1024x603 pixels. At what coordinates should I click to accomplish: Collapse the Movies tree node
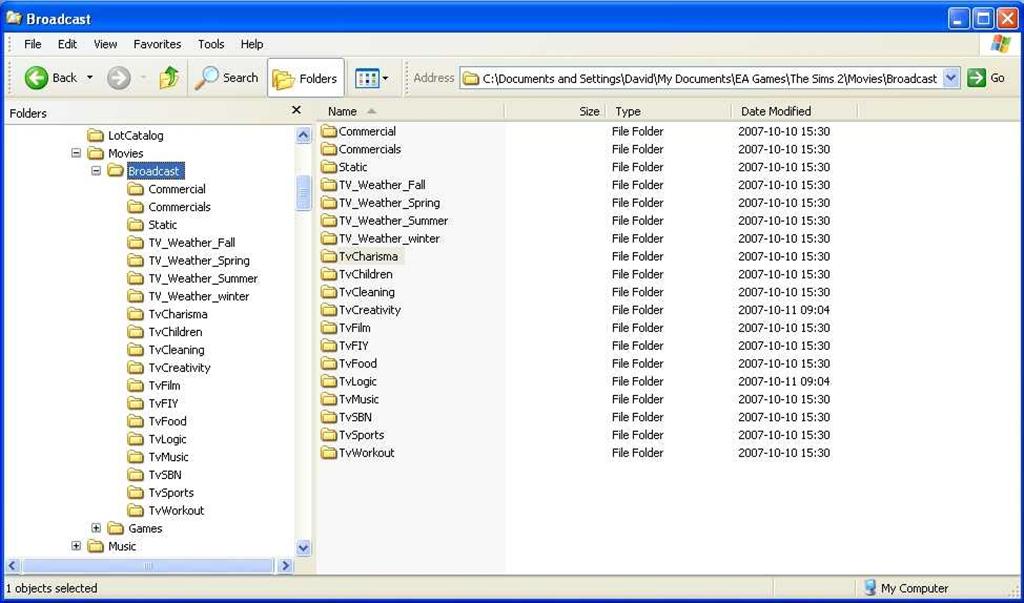click(76, 154)
